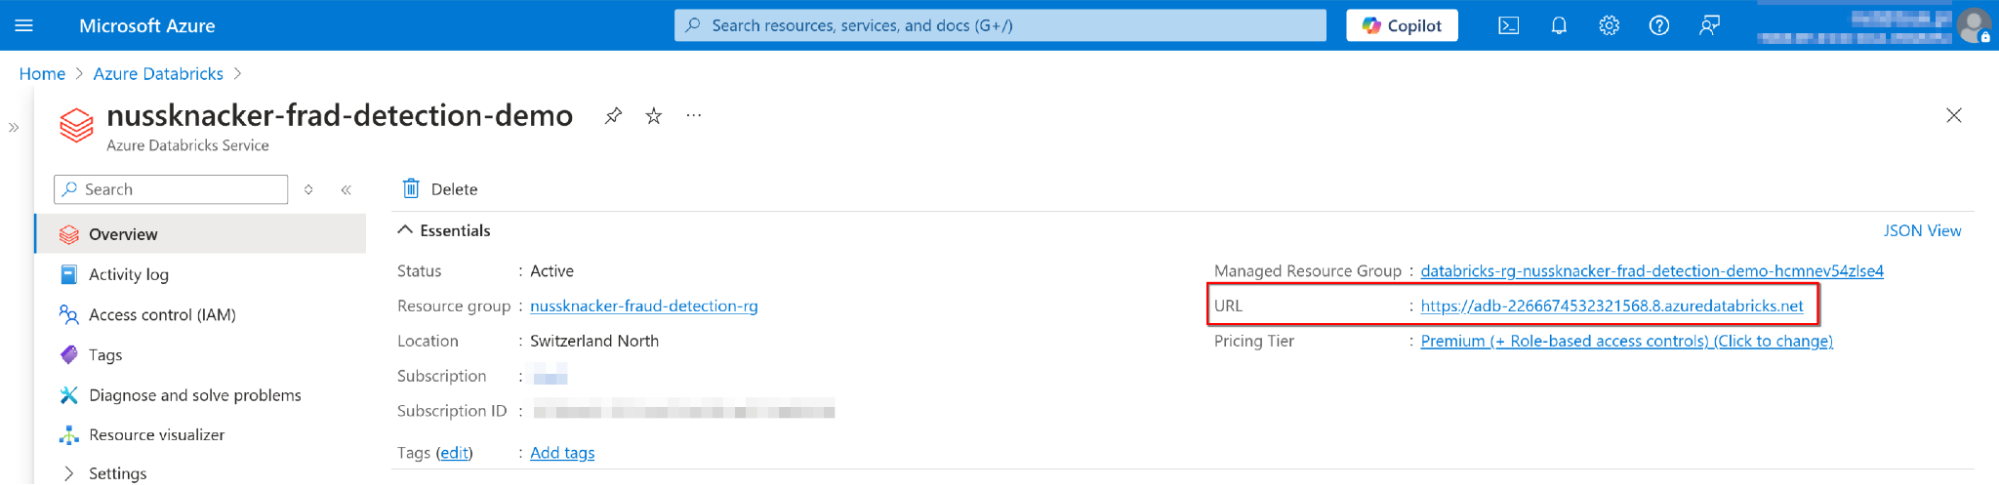Open the portal hamburger menu
This screenshot has width=1999, height=485.
24,25
